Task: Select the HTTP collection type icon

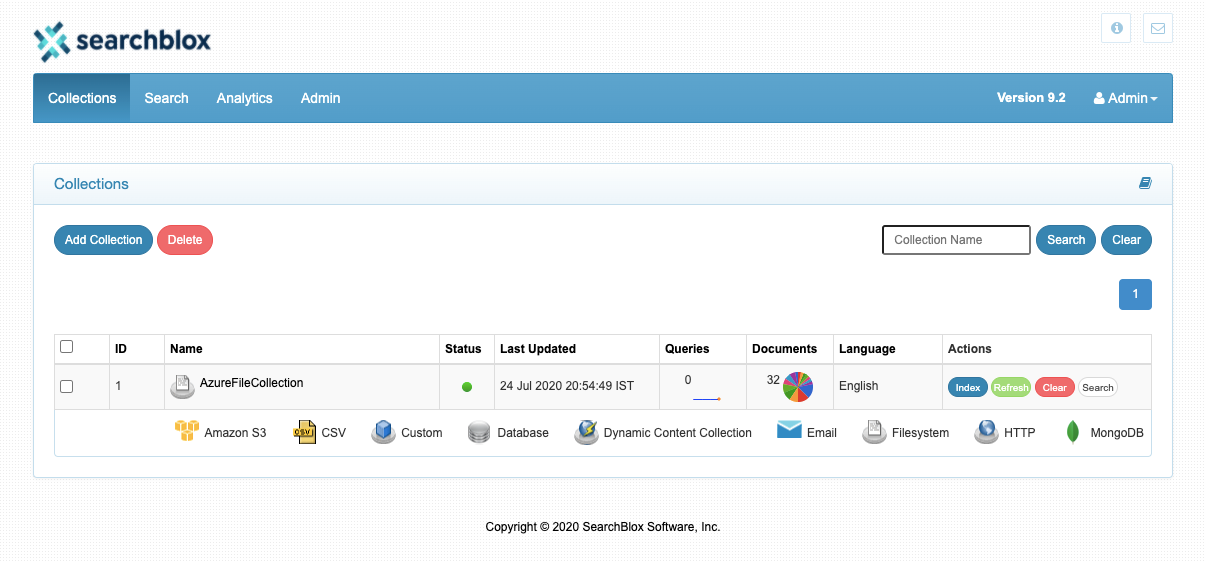Action: [x=986, y=432]
